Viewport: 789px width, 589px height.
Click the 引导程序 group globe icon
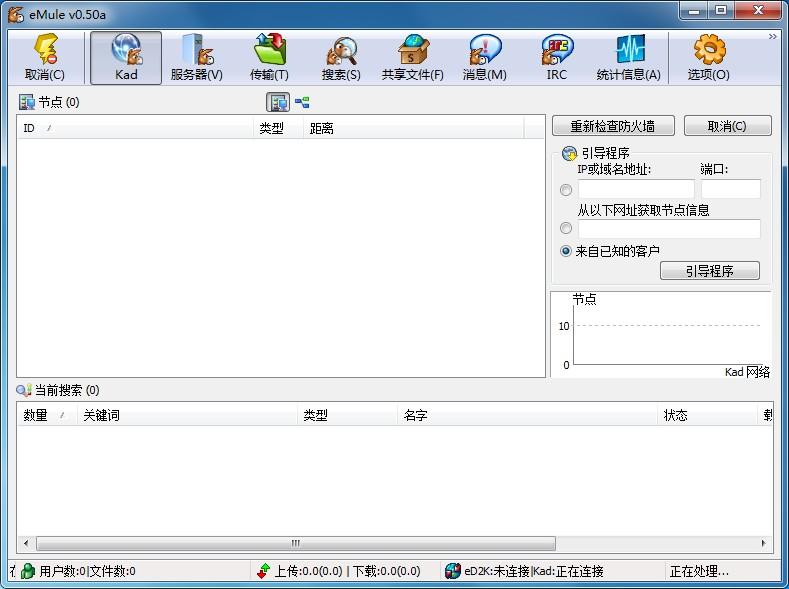pyautogui.click(x=569, y=153)
